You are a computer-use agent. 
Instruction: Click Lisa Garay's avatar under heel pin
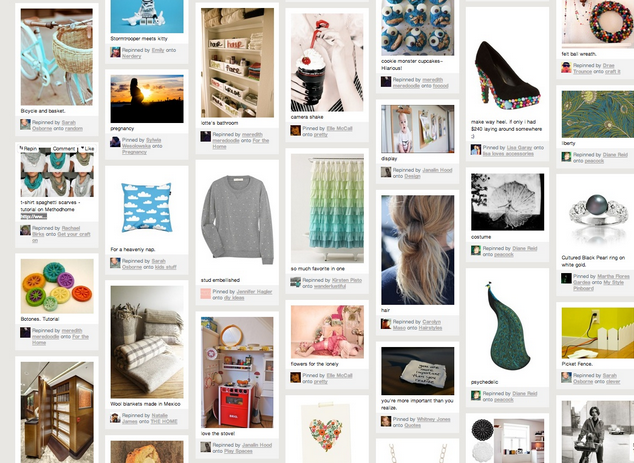point(476,150)
